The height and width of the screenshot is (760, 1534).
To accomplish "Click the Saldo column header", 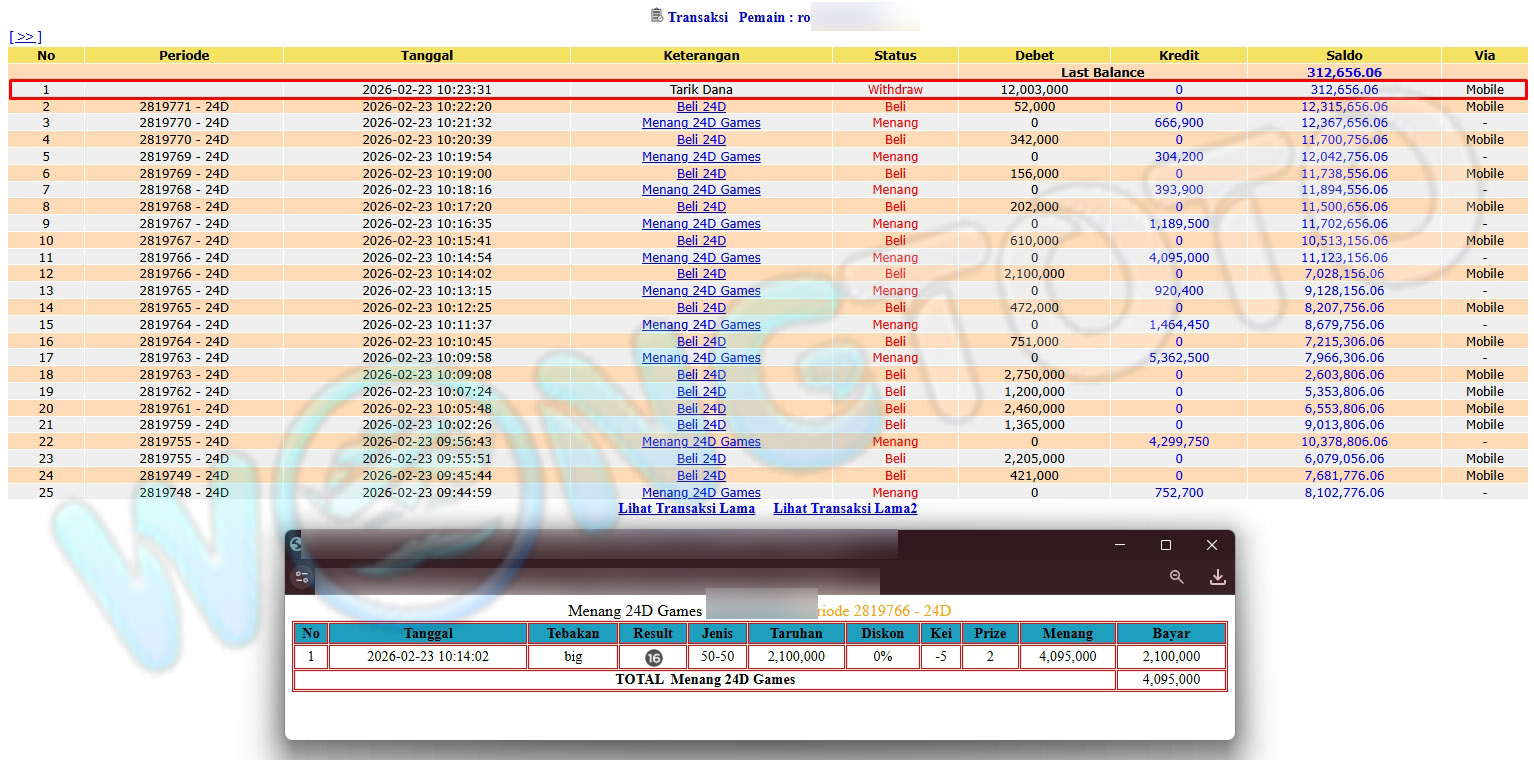I will coord(1344,55).
